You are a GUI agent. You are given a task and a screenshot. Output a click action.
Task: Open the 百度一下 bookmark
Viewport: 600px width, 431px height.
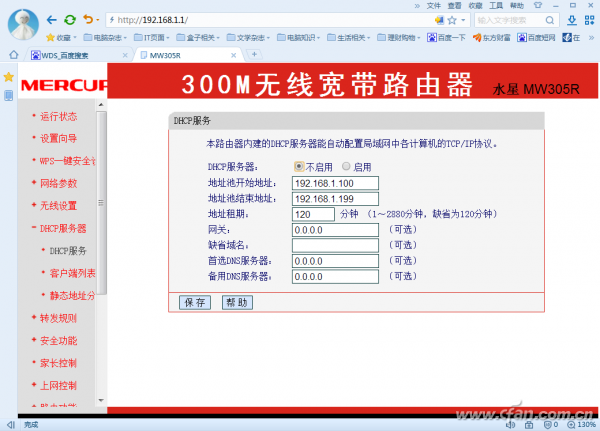click(x=446, y=38)
